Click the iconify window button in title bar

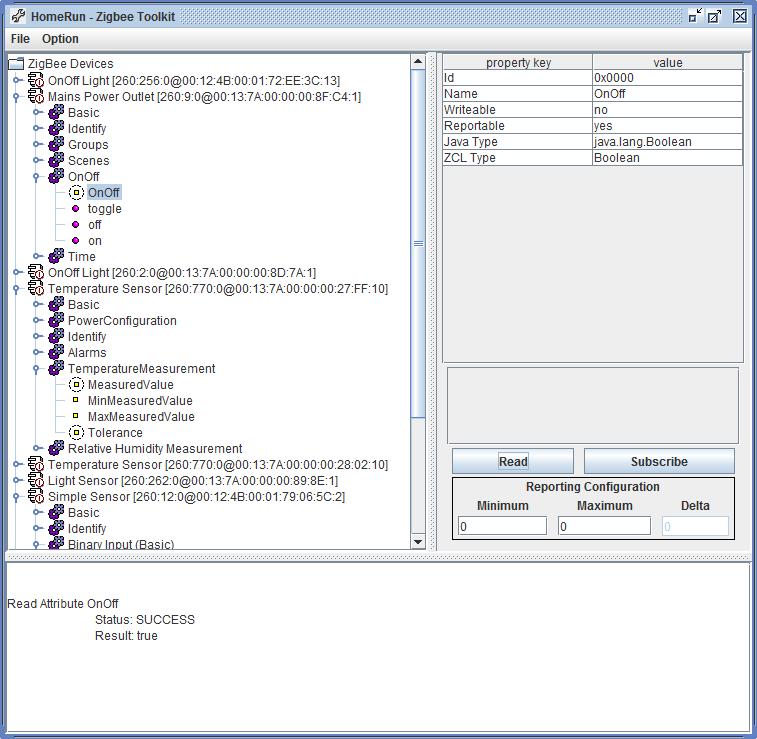point(695,15)
